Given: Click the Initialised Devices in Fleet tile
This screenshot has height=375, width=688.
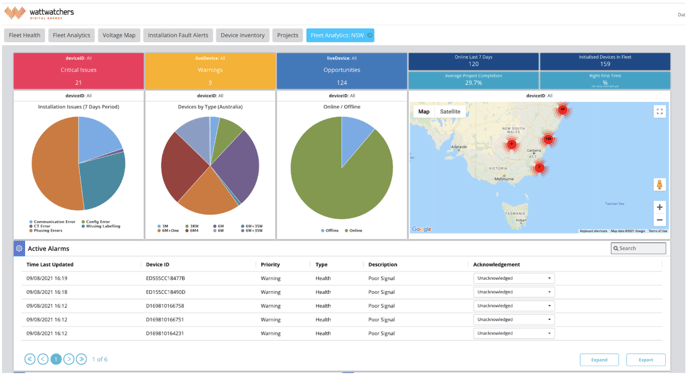Looking at the screenshot, I should point(605,61).
